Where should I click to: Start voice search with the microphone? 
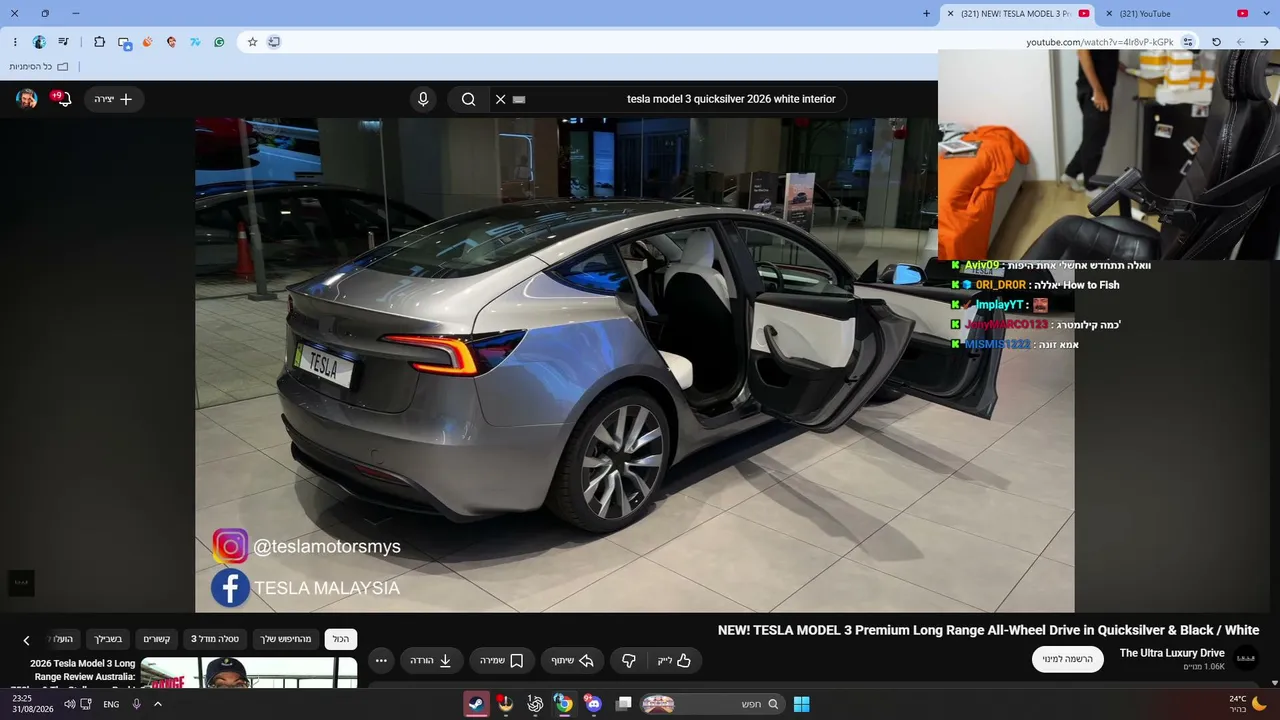[423, 99]
